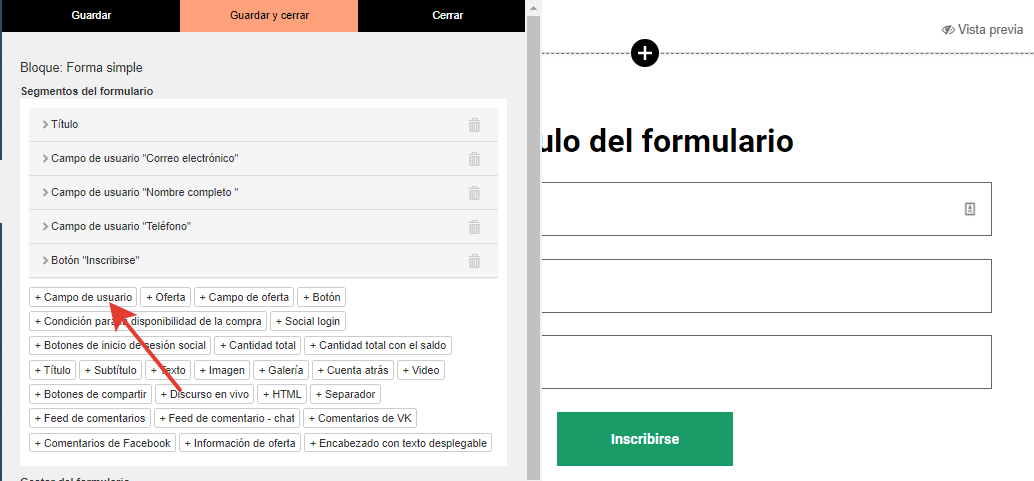Add a Video segment

click(421, 370)
